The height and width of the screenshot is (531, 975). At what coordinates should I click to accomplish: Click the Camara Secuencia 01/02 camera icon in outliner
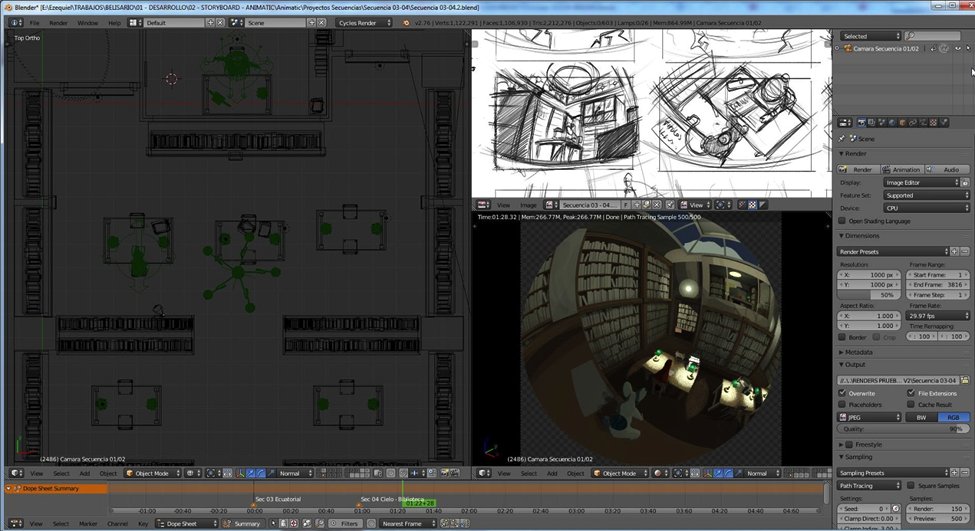coord(847,48)
